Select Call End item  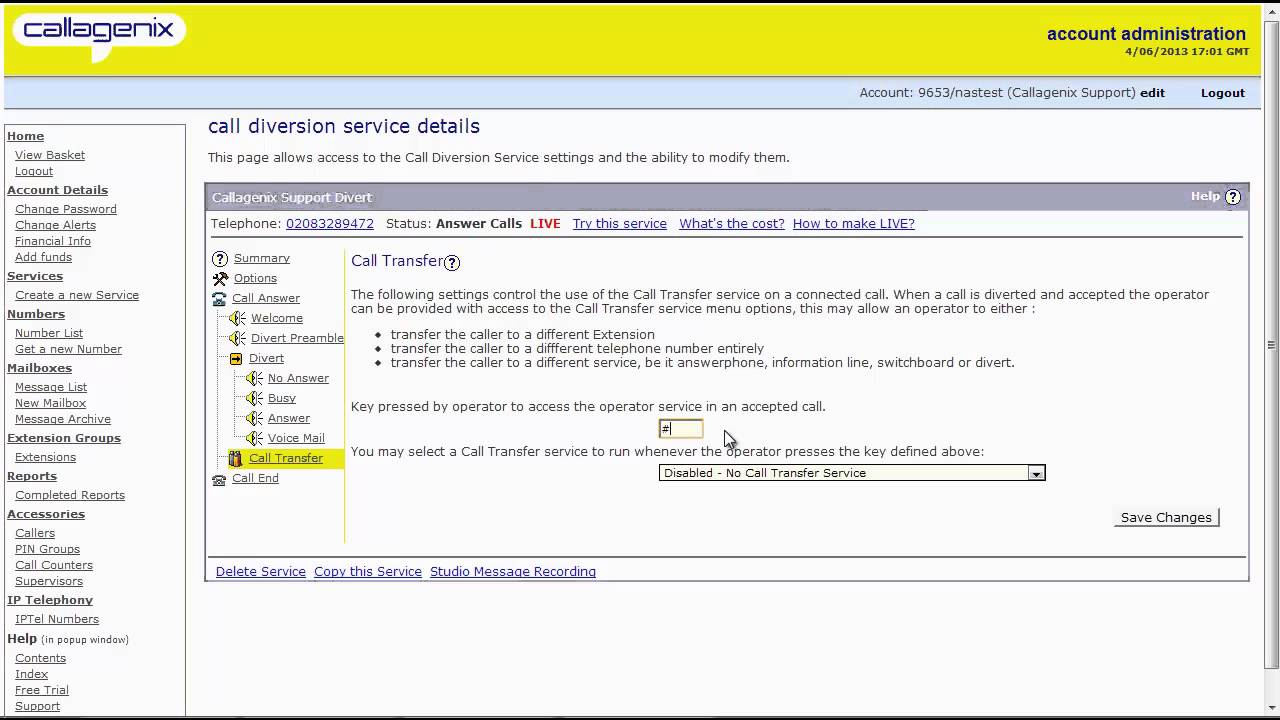255,478
